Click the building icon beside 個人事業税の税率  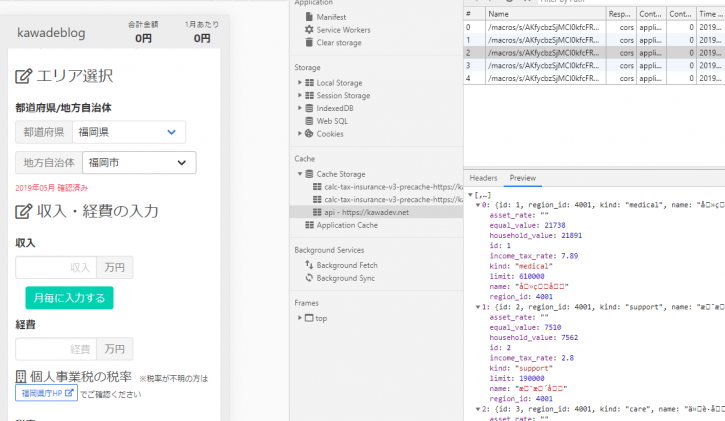point(21,377)
